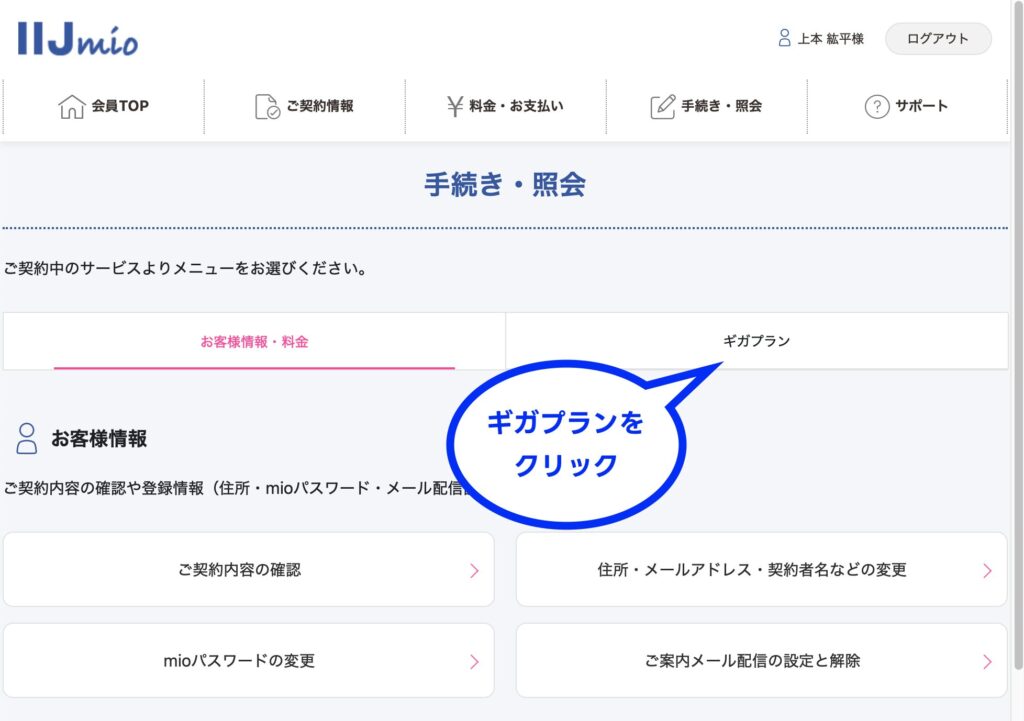Screen dimensions: 1024x721
Task: Select the お客様情報・料金 tab
Action: (254, 341)
